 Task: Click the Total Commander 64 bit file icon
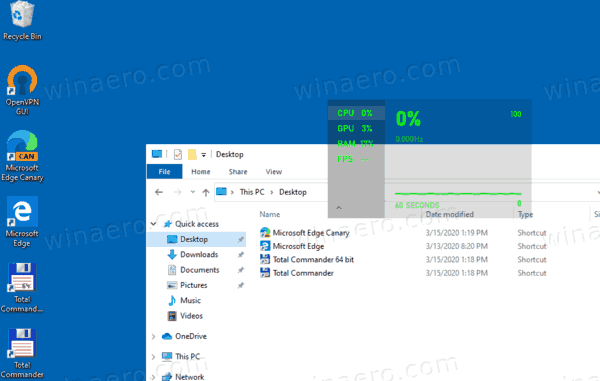click(265, 259)
